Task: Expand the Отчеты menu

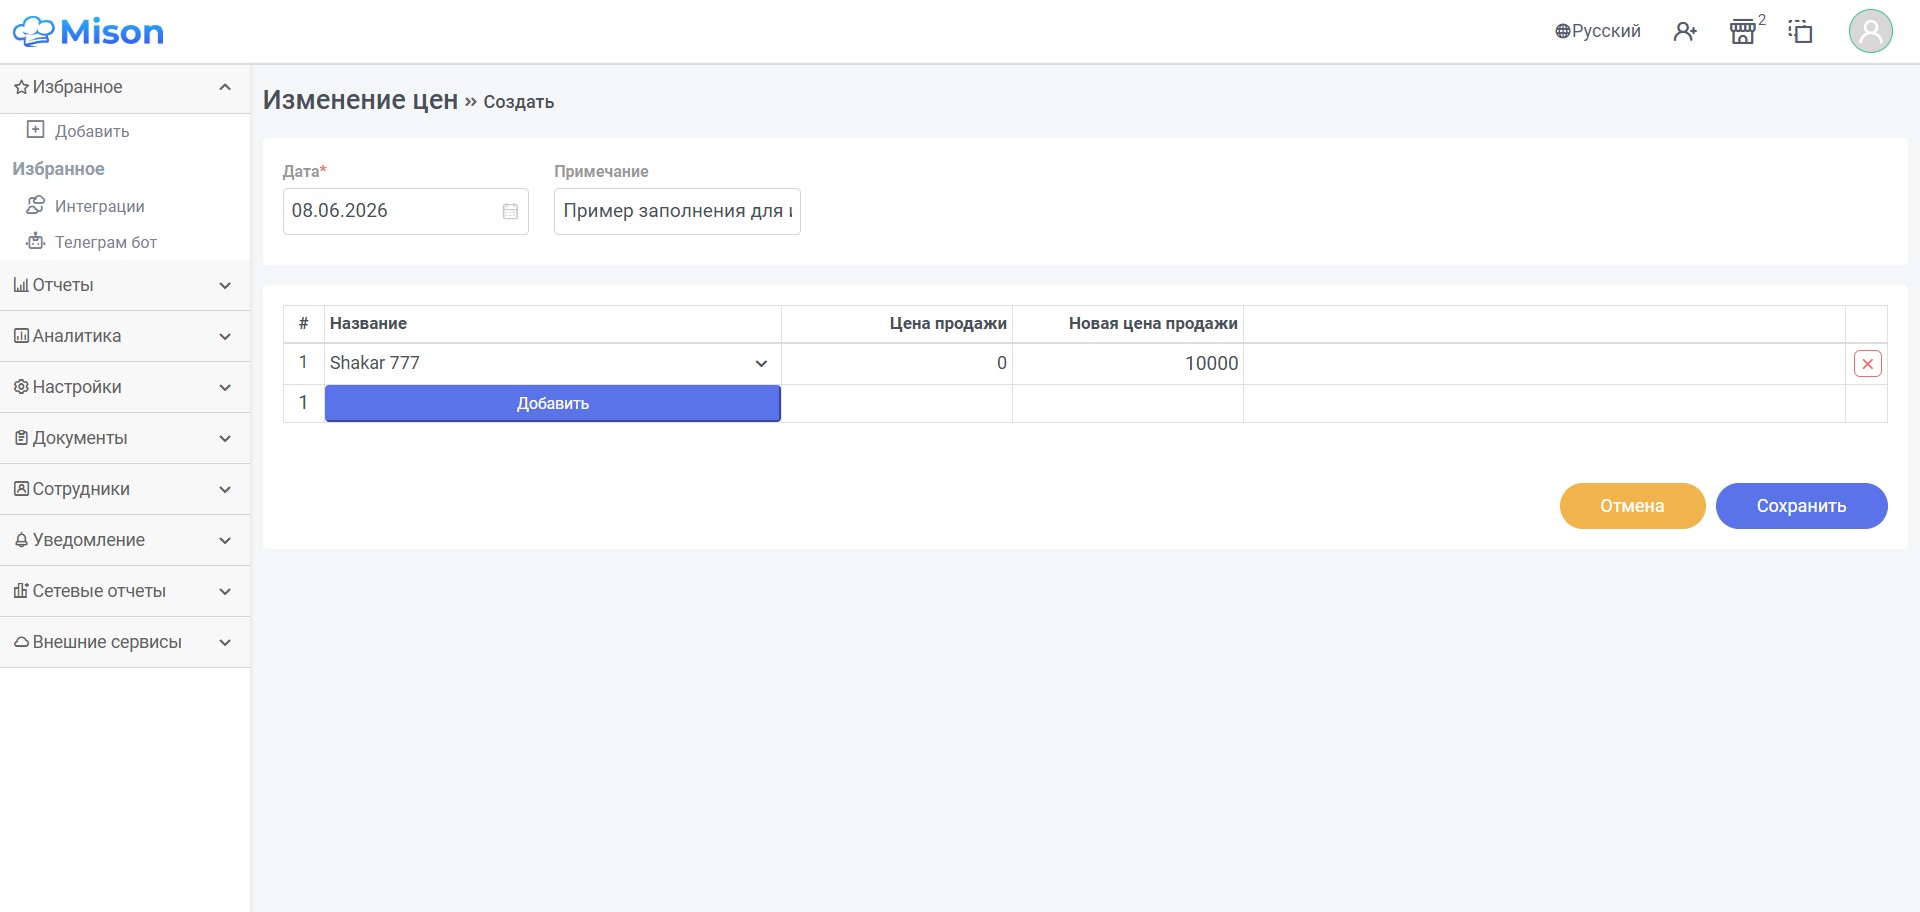Action: (125, 286)
